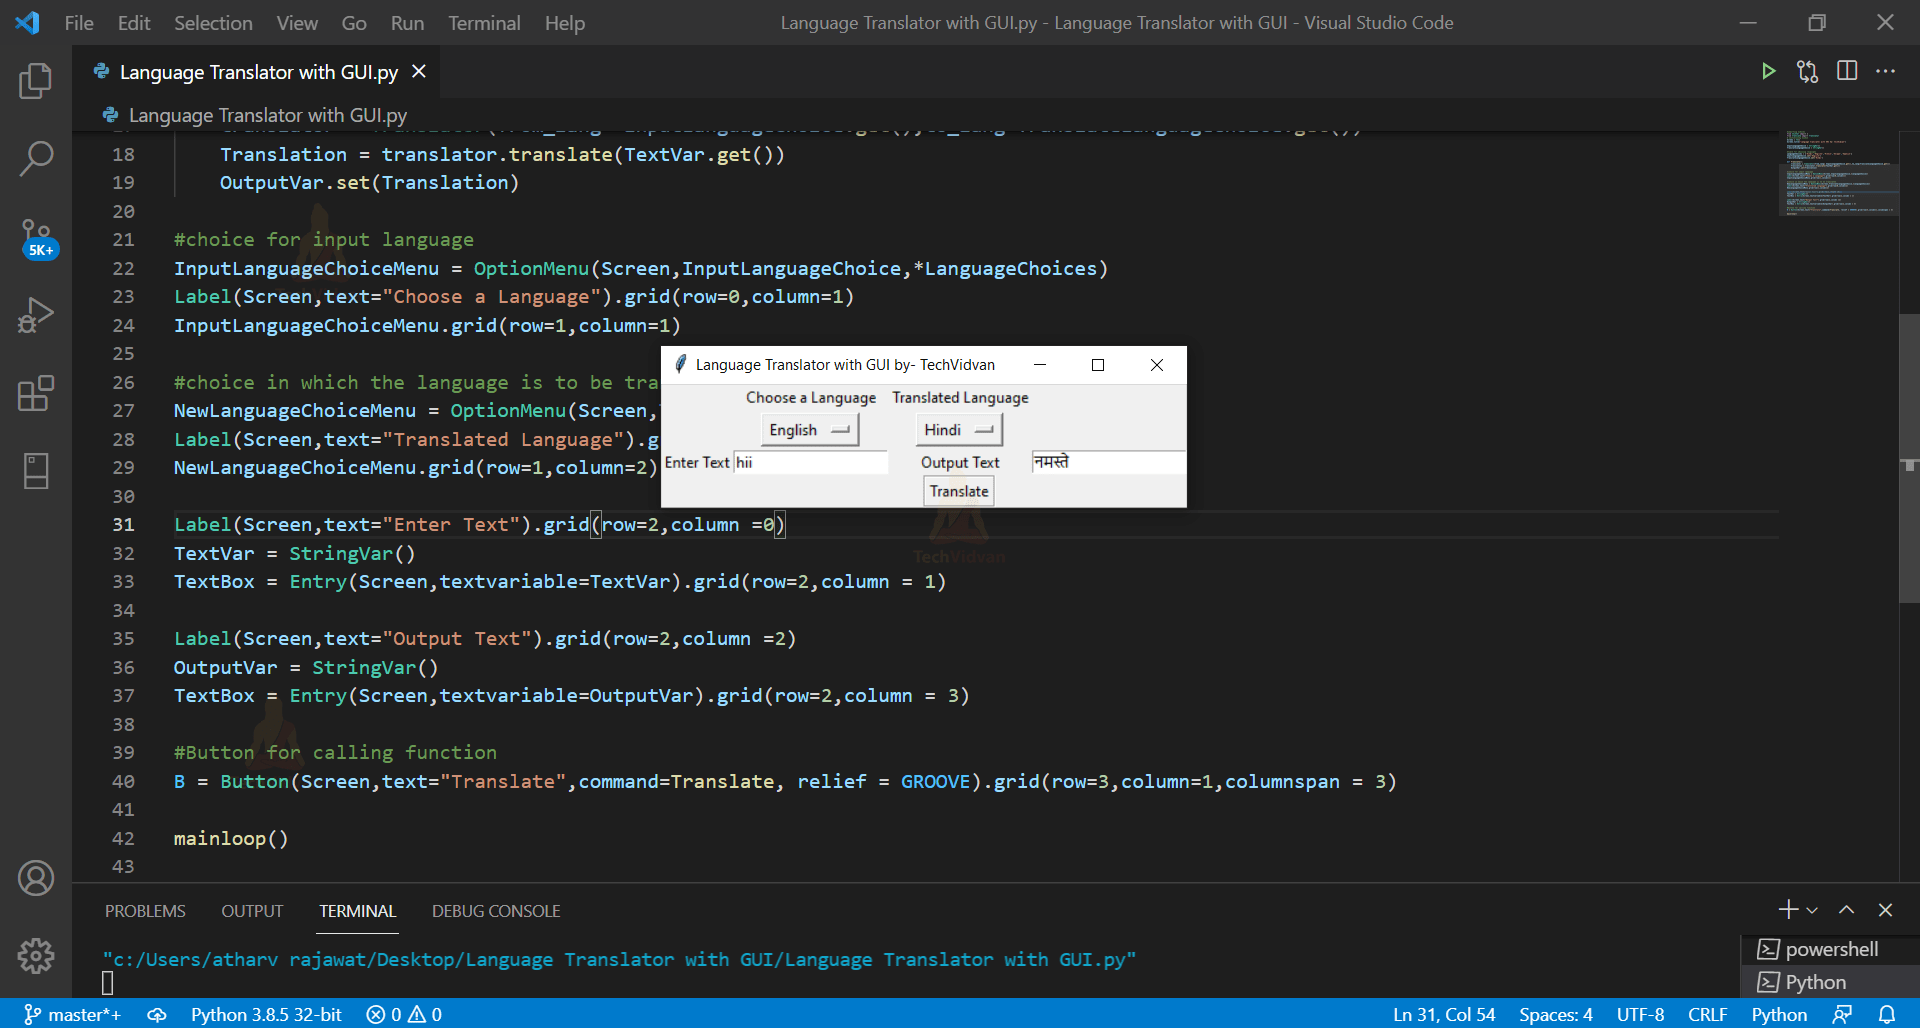Viewport: 1920px width, 1028px height.
Task: Click Ln 31, Col 54 indicator
Action: (1444, 1014)
